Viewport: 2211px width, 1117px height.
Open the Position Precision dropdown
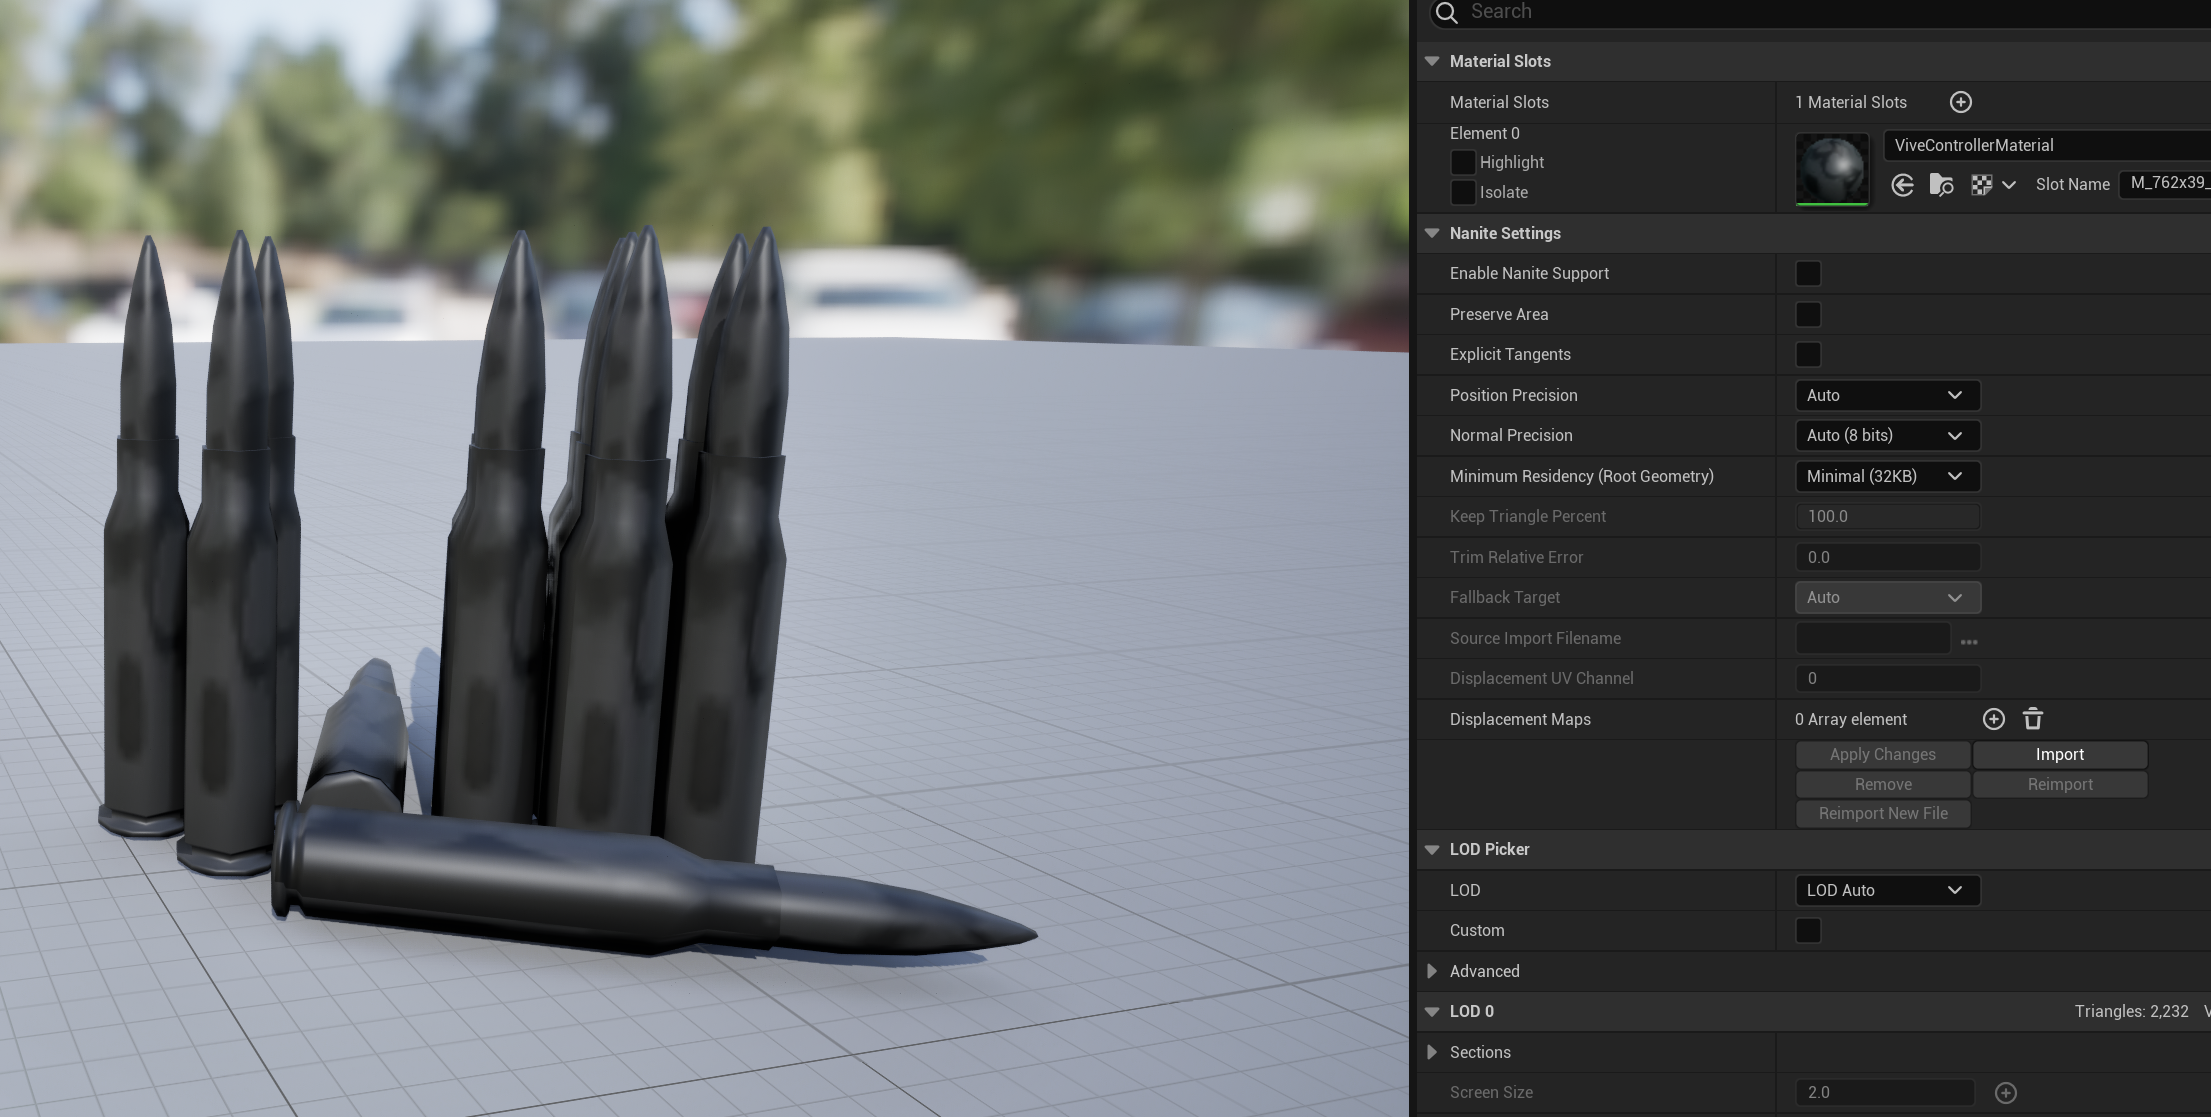coord(1886,395)
